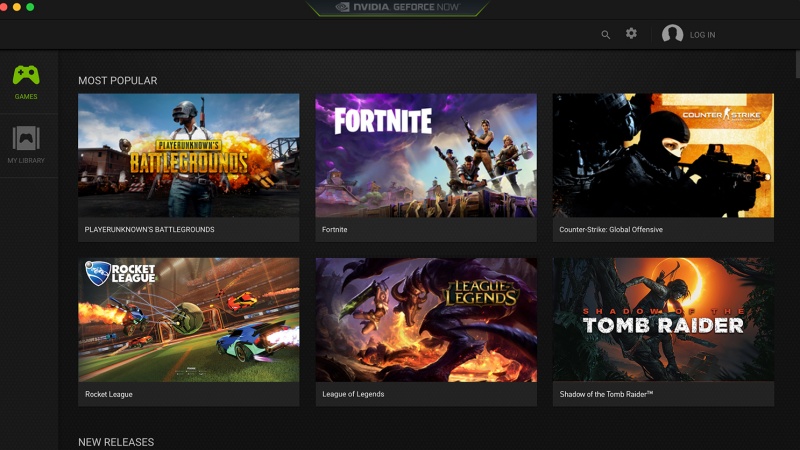This screenshot has height=450, width=800.
Task: Click the Fortnite title caption
Action: click(x=335, y=230)
